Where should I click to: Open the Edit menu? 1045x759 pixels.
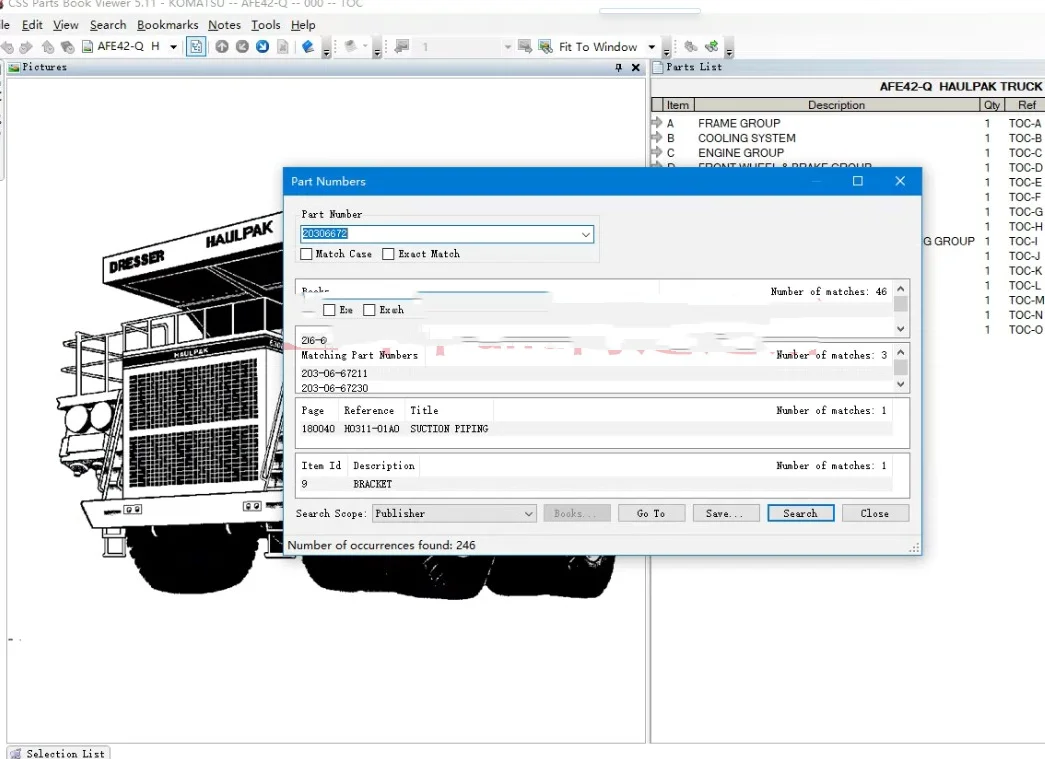(x=32, y=25)
